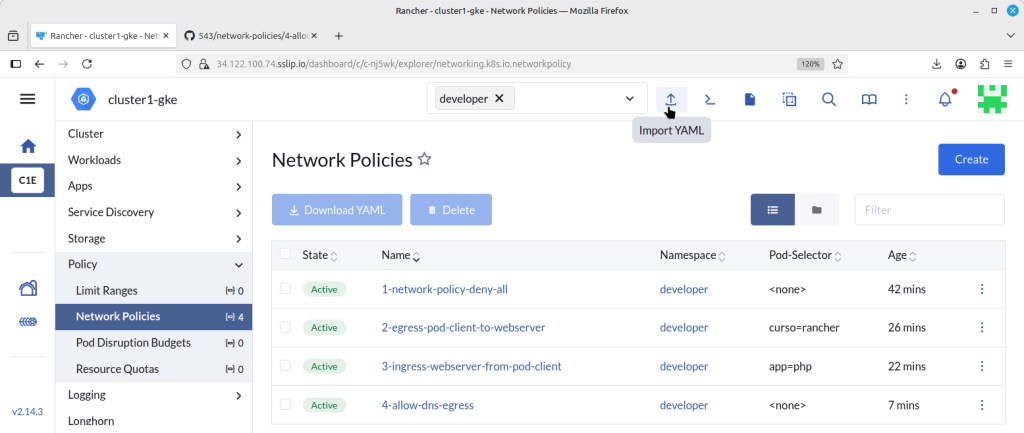This screenshot has width=1024, height=433.
Task: Expand the Workloads sidebar section
Action: click(x=155, y=160)
